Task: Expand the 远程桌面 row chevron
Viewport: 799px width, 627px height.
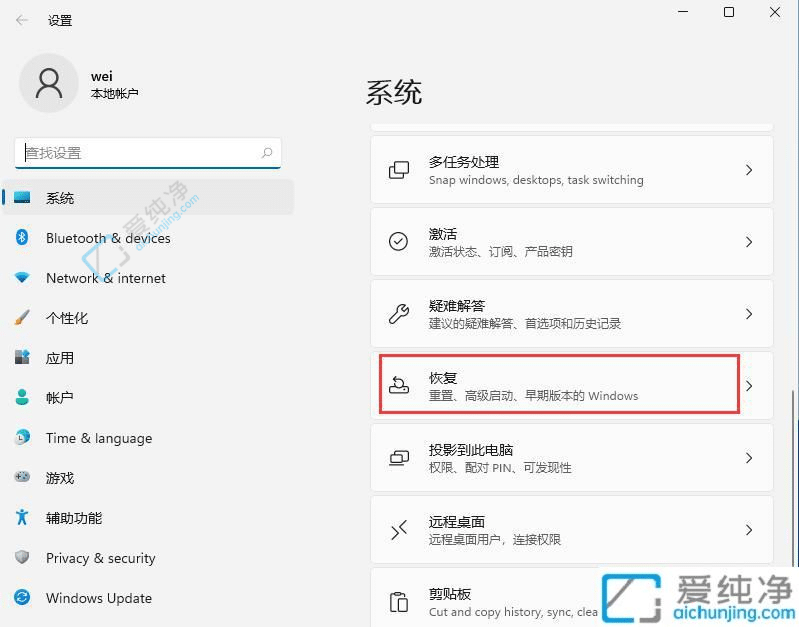Action: tap(749, 530)
